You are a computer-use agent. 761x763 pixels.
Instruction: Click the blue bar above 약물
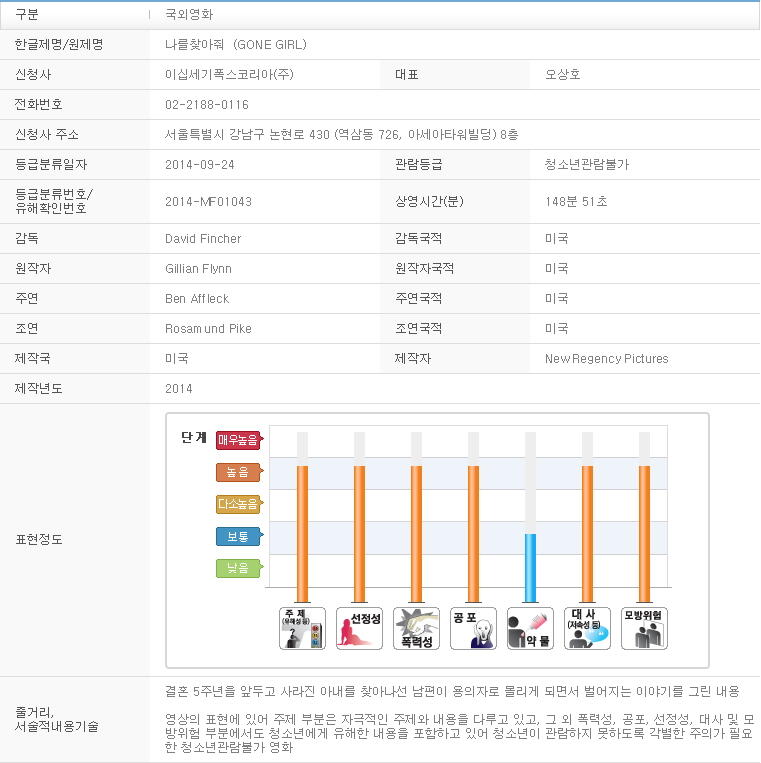click(x=530, y=568)
